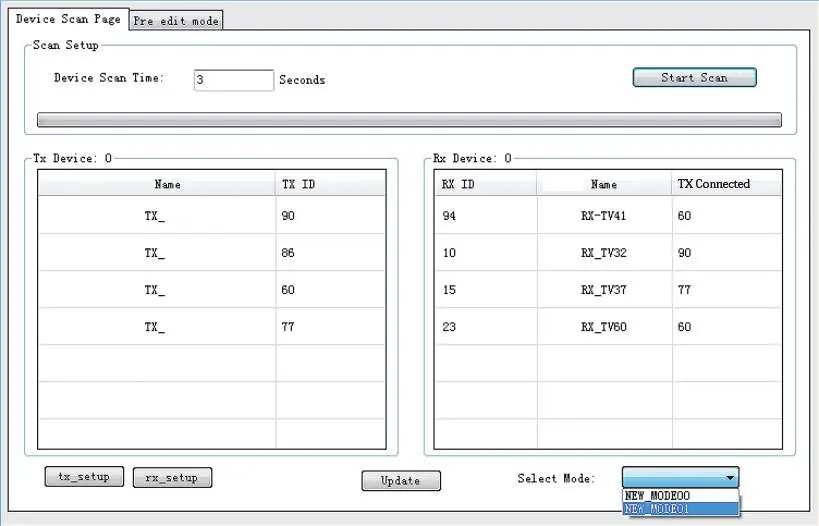This screenshot has height=526, width=819.
Task: Select the RX_TV37 device name
Action: pos(603,290)
